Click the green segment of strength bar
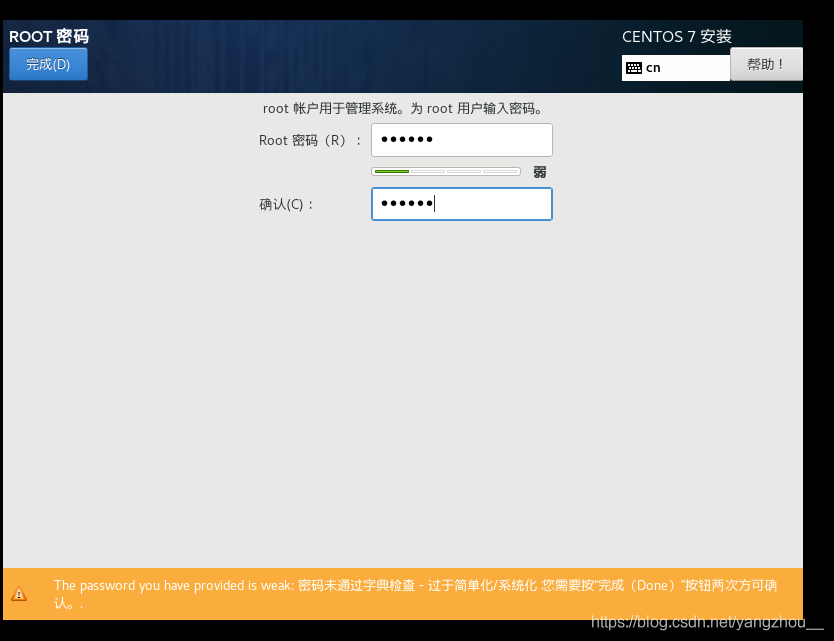 pyautogui.click(x=392, y=171)
